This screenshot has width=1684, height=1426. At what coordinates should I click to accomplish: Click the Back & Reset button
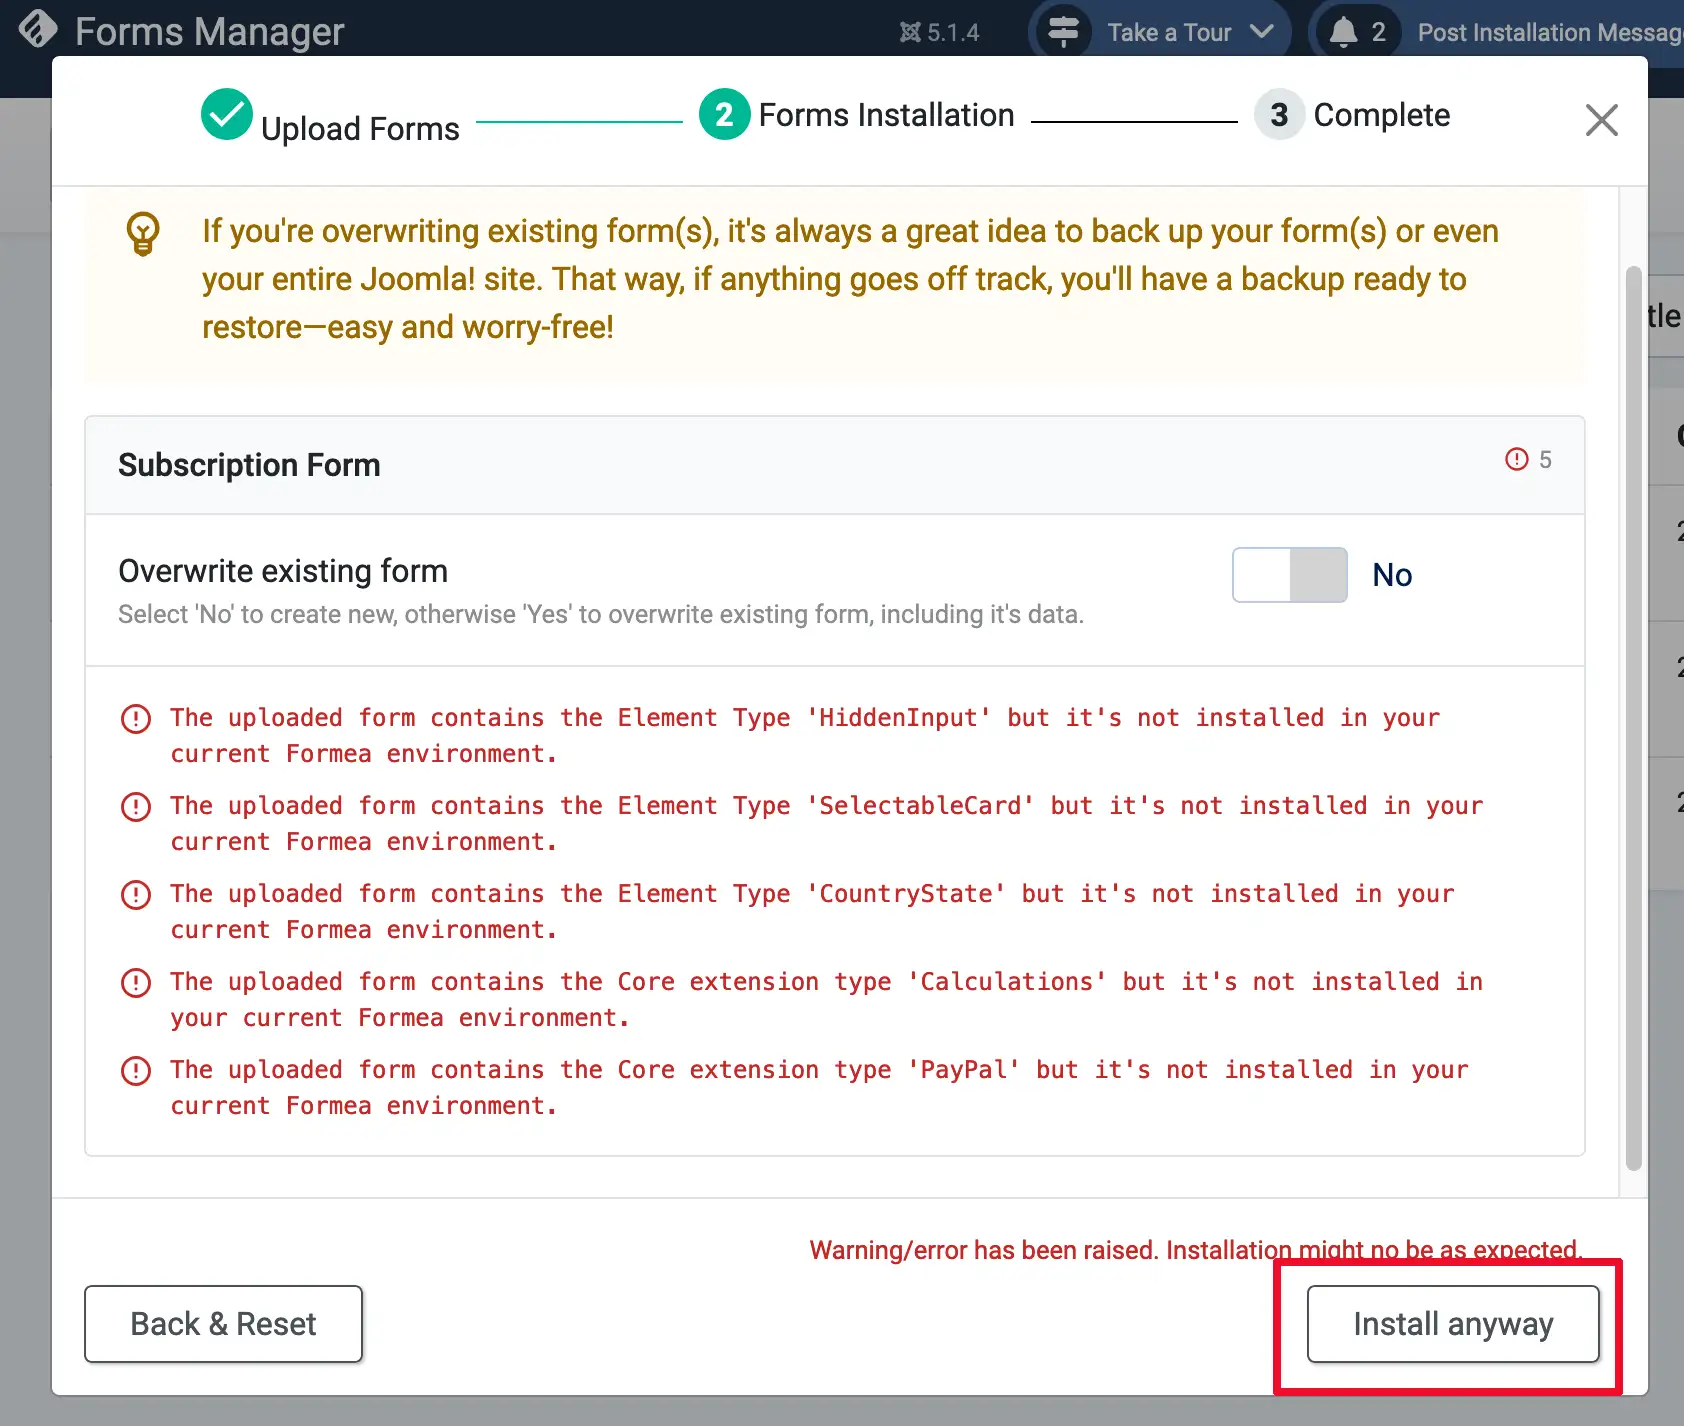(223, 1324)
